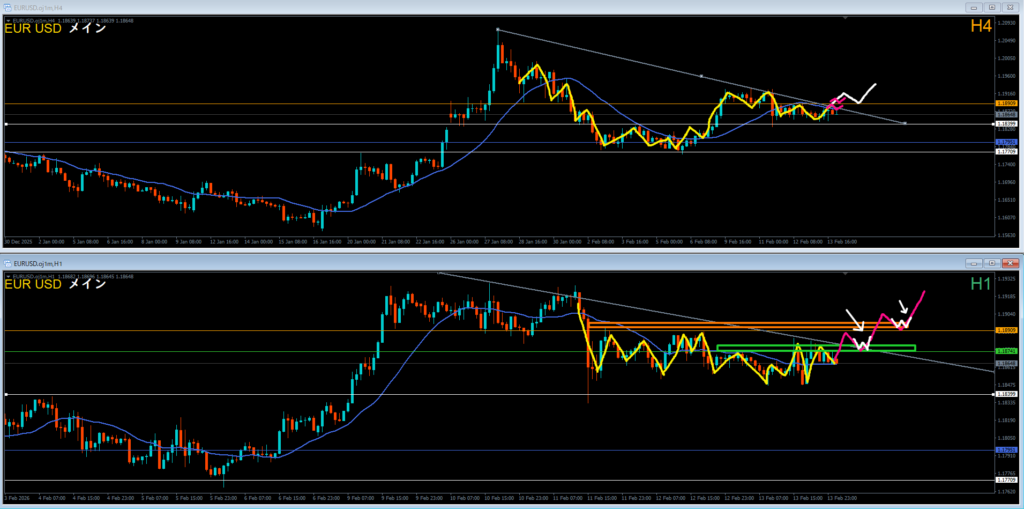The width and height of the screenshot is (1024, 509).
Task: Select the green 1.18741 price label in H1 chart
Action: pos(1004,352)
